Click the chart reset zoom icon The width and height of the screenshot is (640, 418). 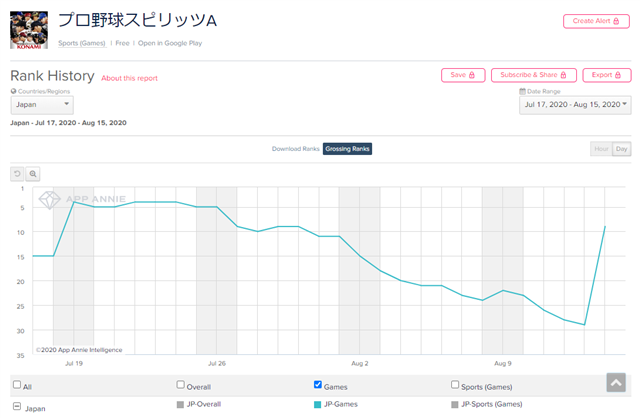tap(17, 174)
